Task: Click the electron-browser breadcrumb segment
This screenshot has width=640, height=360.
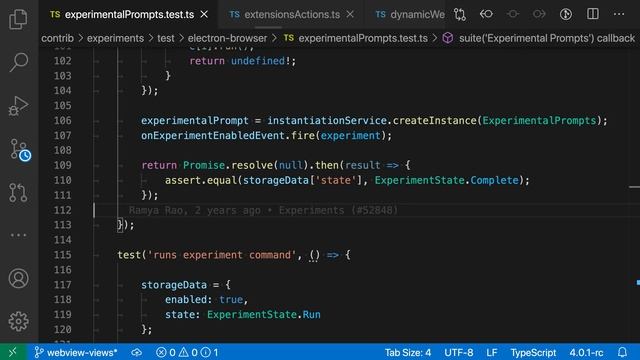Action: tap(227, 38)
